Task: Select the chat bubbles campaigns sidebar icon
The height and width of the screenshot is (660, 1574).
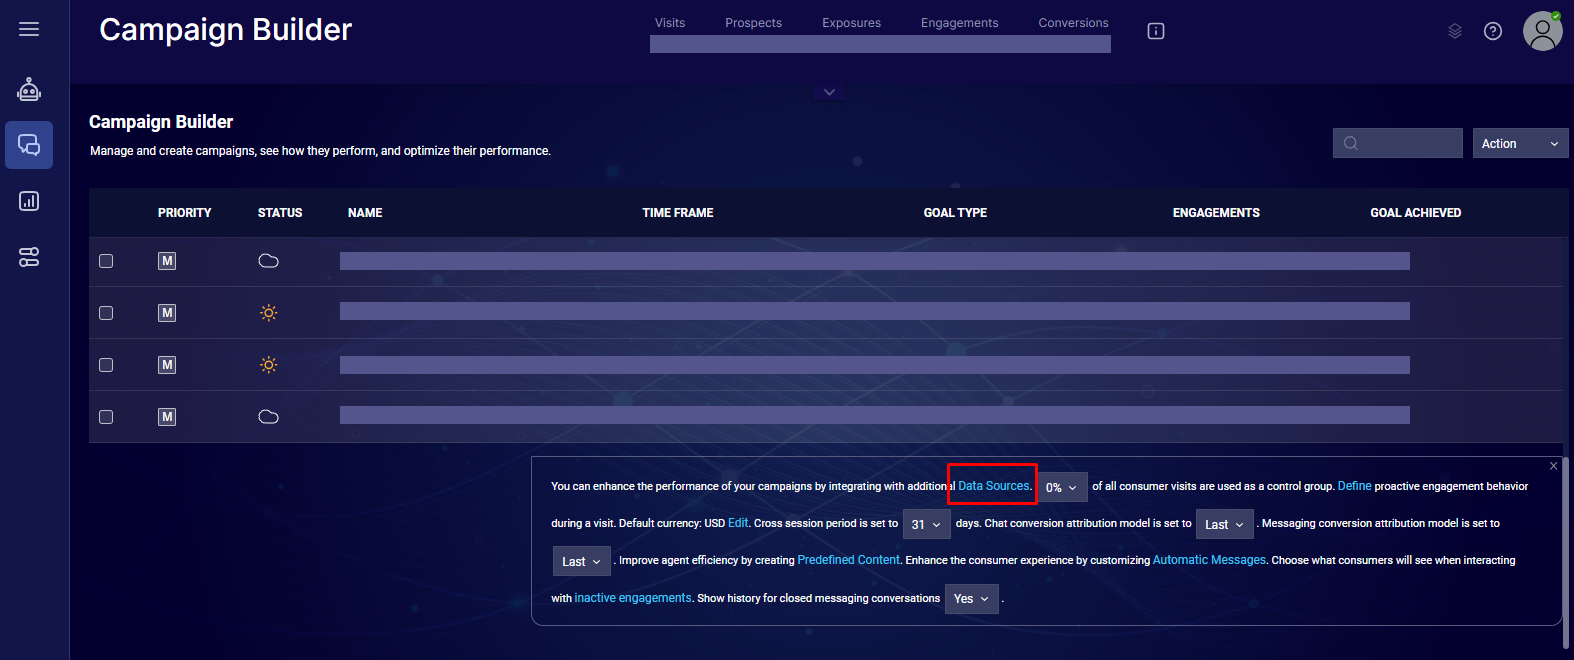Action: click(29, 145)
